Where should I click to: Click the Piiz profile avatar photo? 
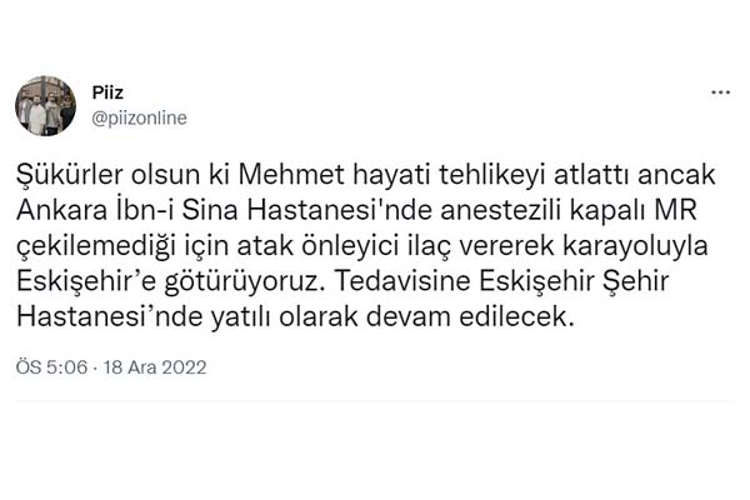(46, 105)
